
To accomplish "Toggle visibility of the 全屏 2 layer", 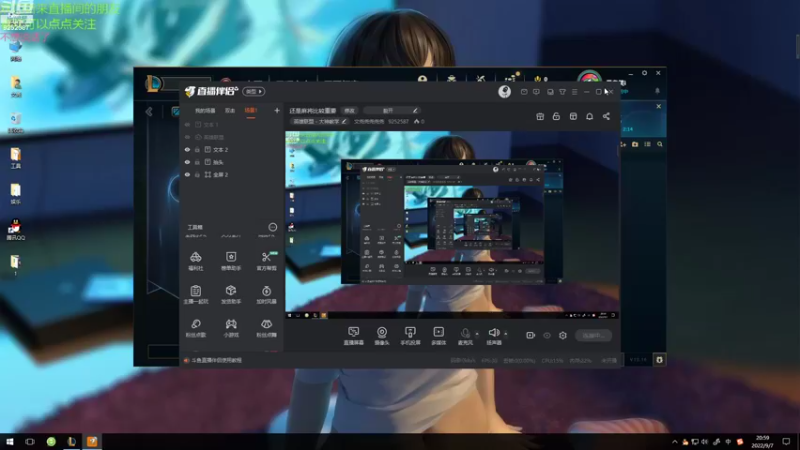I will 187,174.
